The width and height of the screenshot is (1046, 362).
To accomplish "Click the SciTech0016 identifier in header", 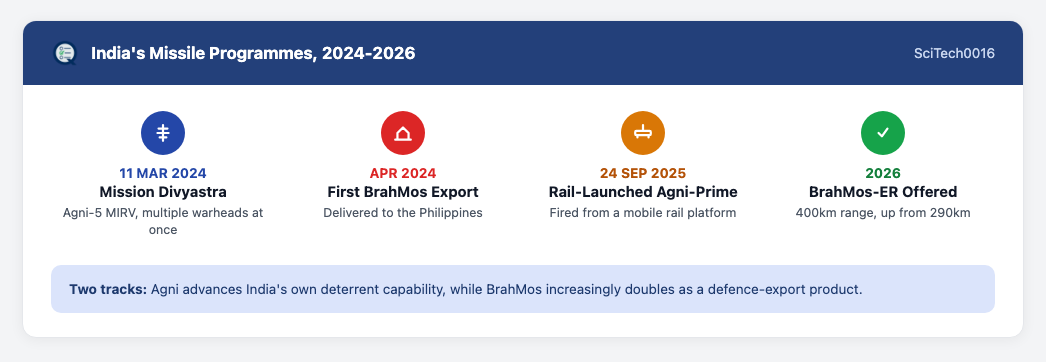I will [954, 53].
